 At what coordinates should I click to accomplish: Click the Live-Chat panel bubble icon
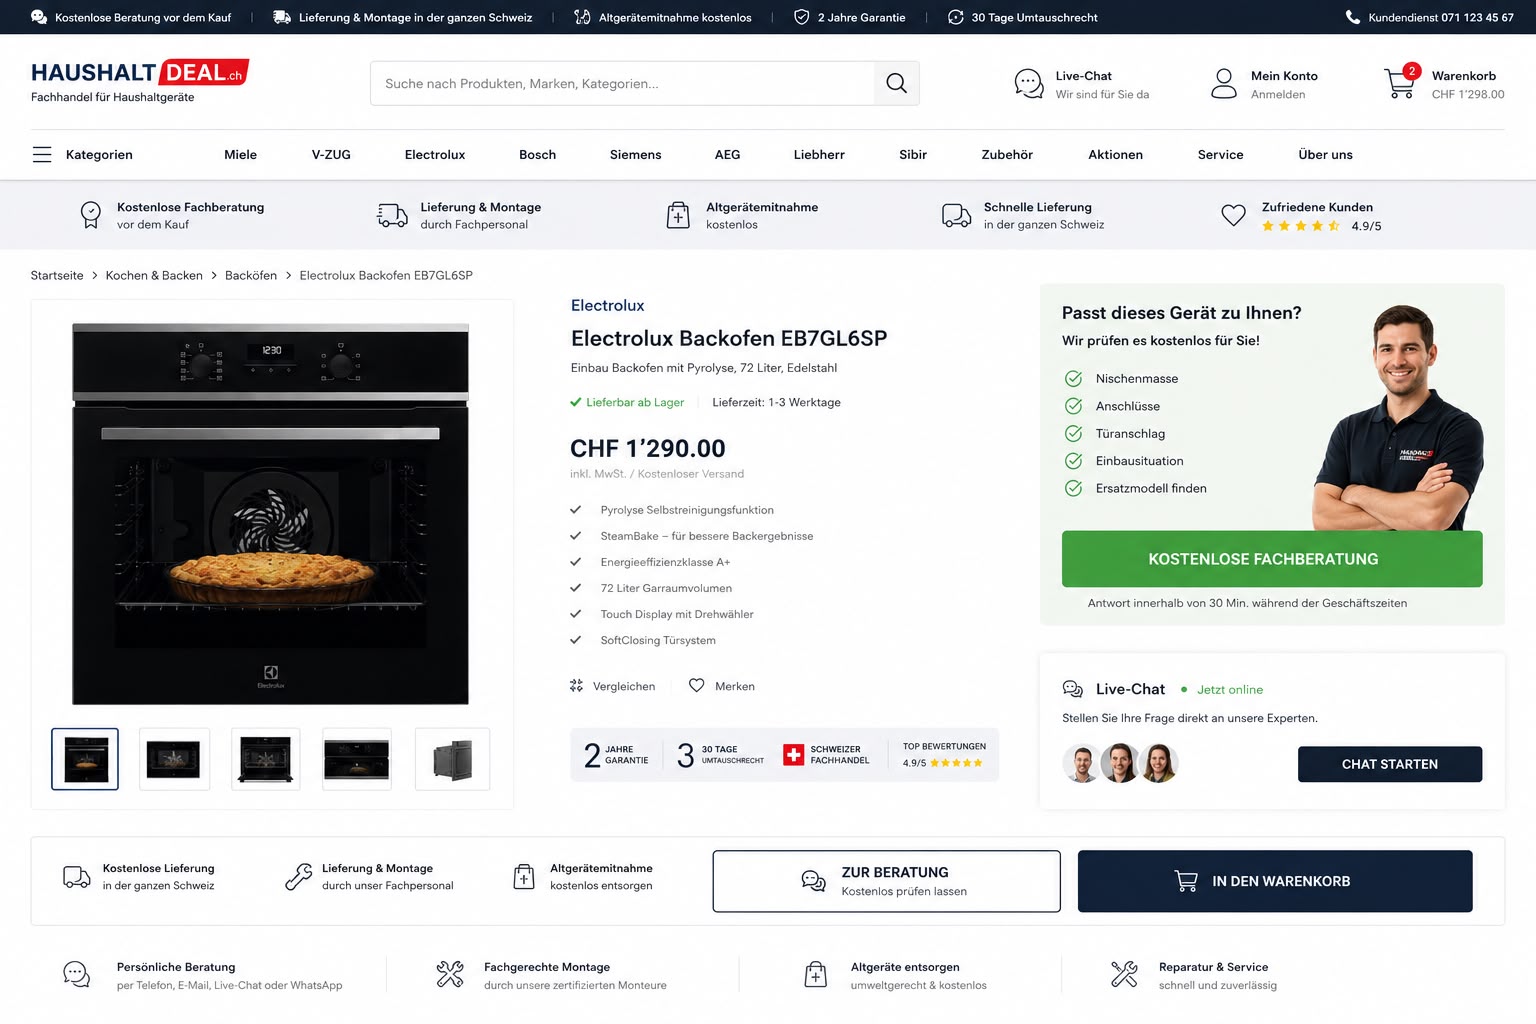point(1073,689)
